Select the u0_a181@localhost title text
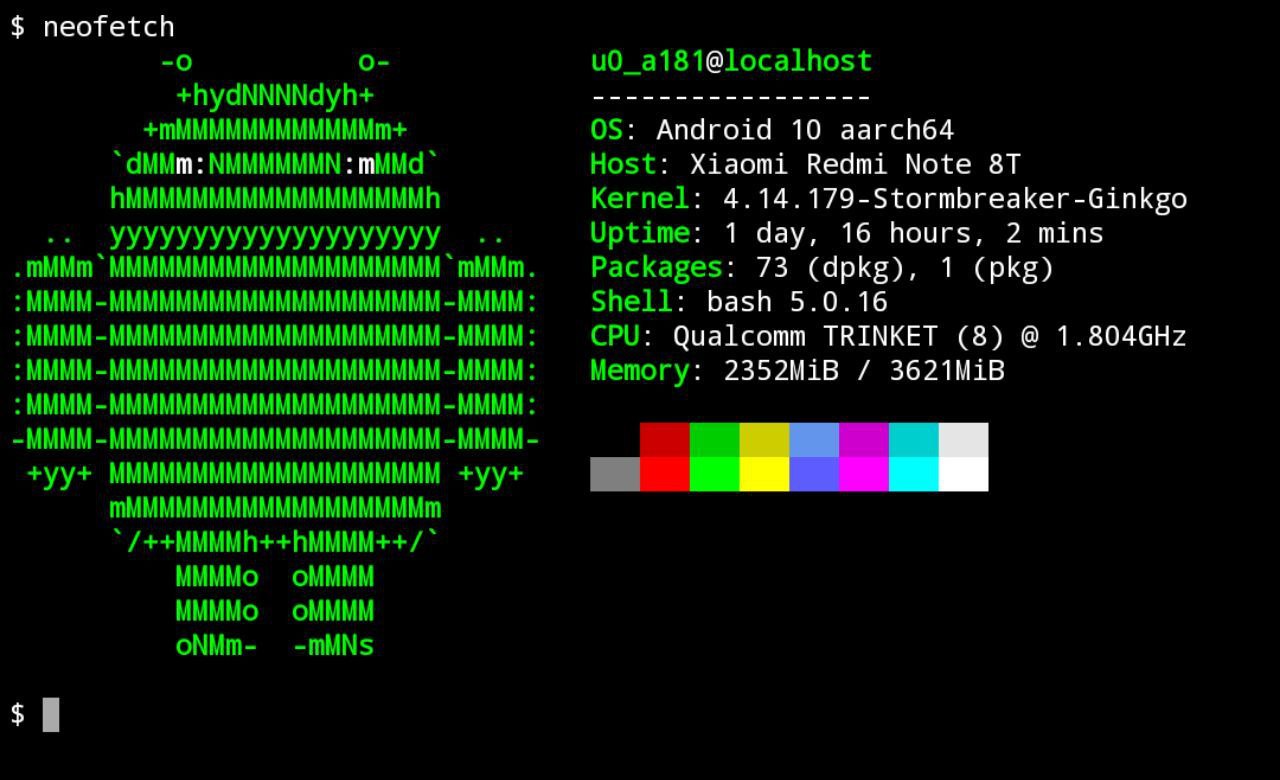The width and height of the screenshot is (1280, 780). click(731, 62)
